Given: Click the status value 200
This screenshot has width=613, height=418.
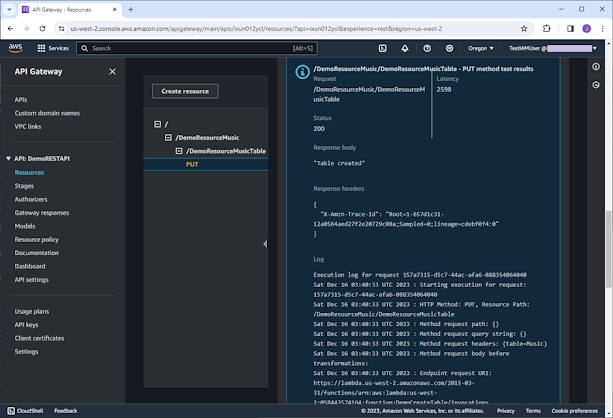Looking at the screenshot, I should (x=319, y=129).
